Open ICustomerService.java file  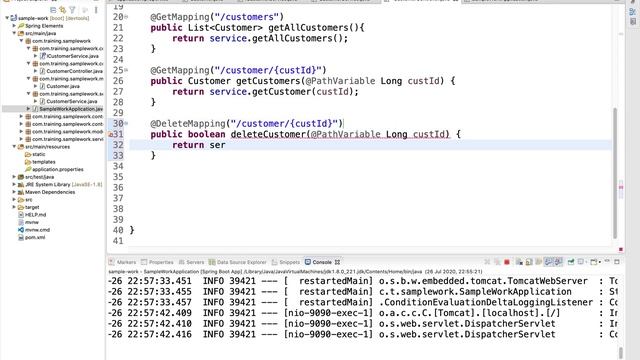pyautogui.click(x=72, y=56)
